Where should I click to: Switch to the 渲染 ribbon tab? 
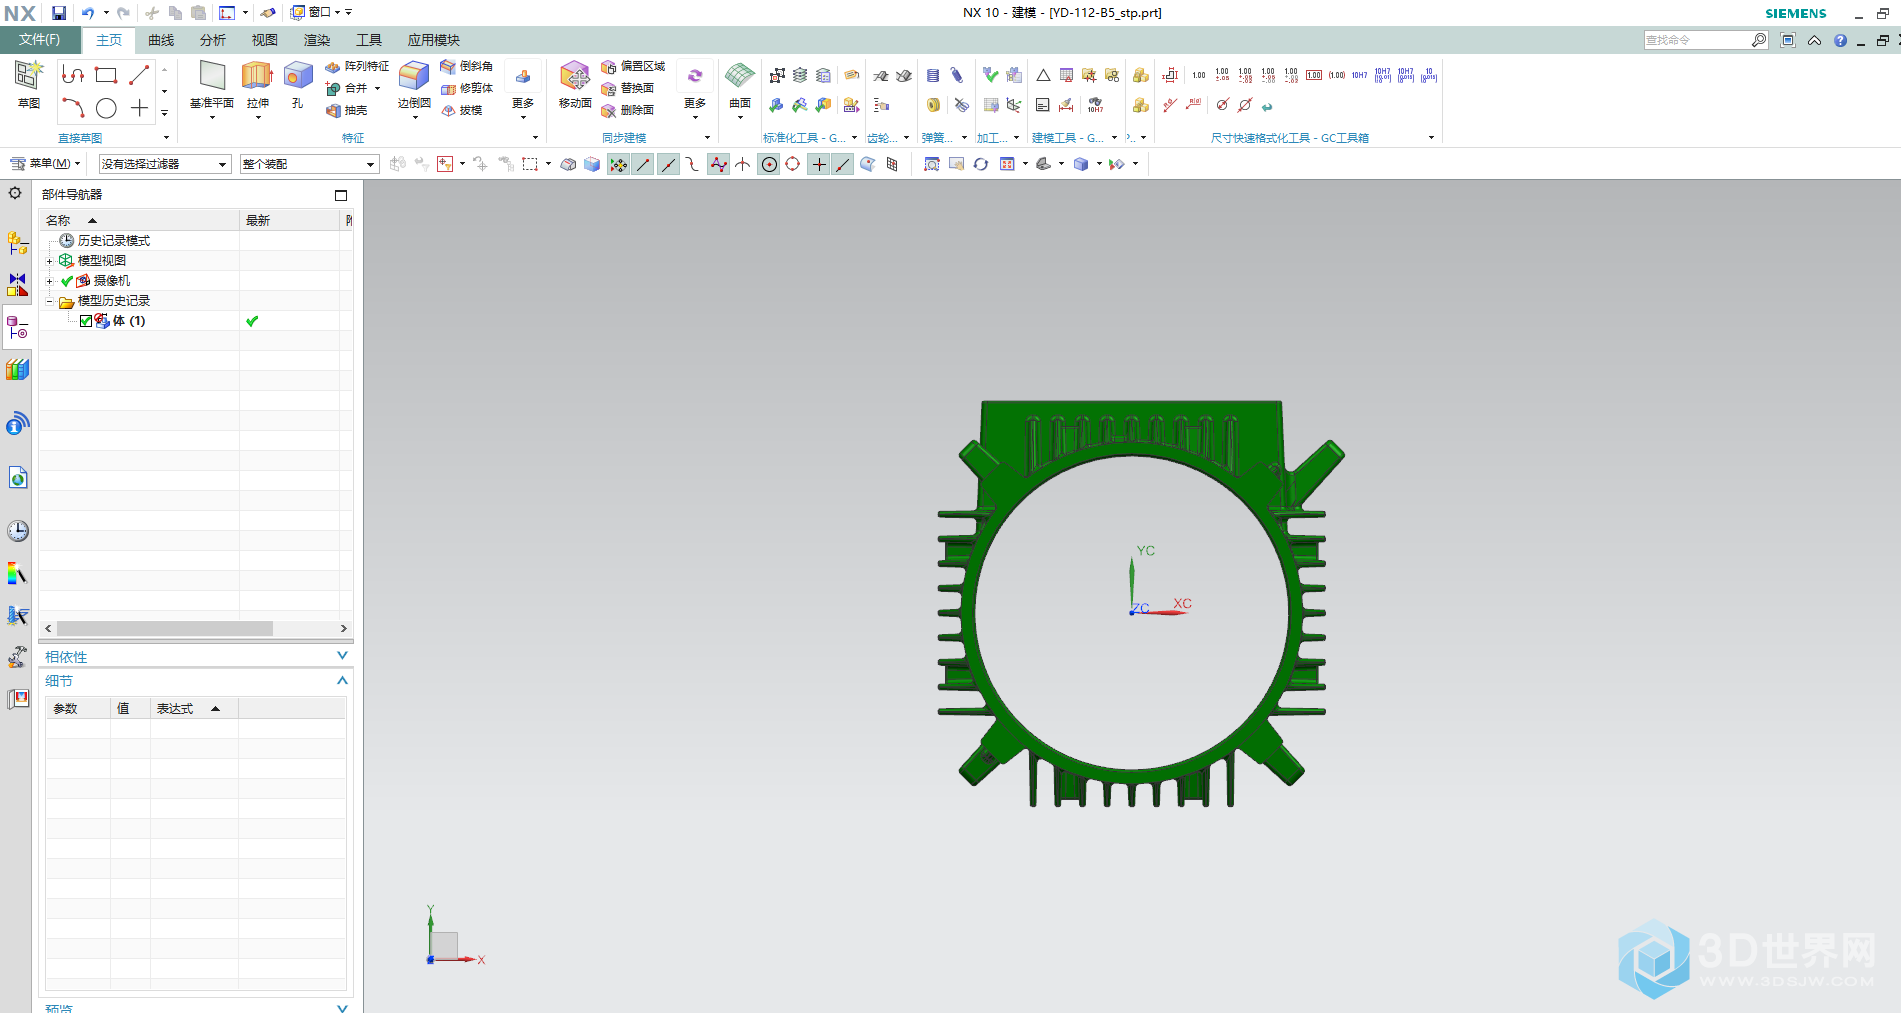click(317, 40)
